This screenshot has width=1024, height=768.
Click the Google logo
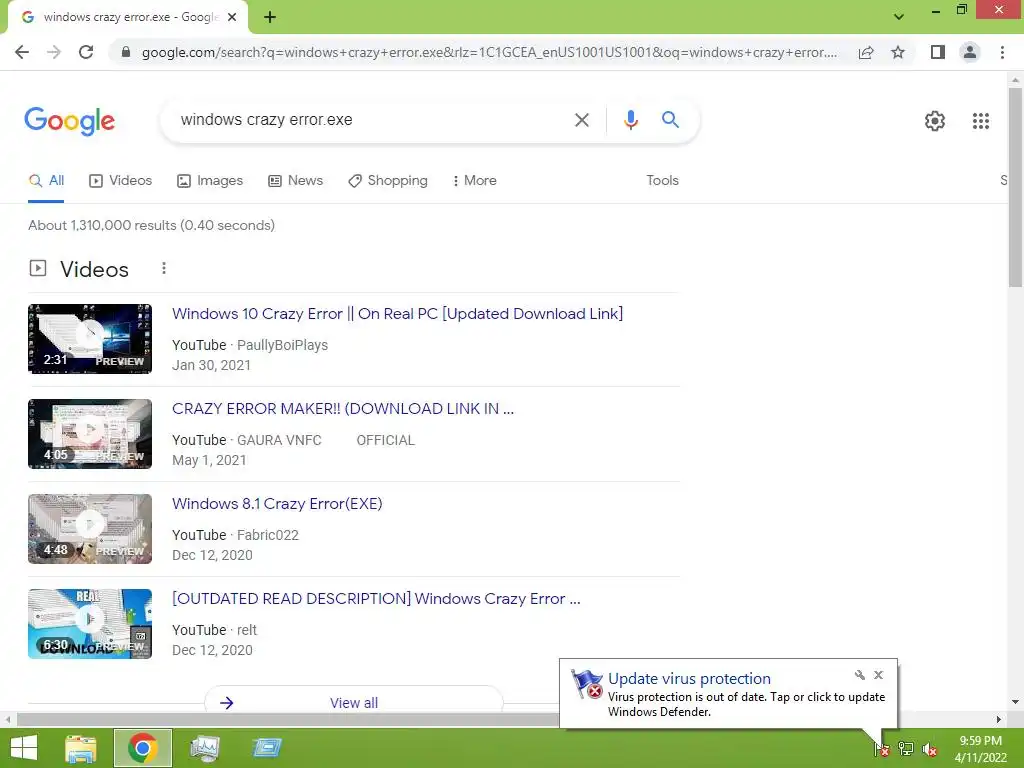tap(69, 121)
